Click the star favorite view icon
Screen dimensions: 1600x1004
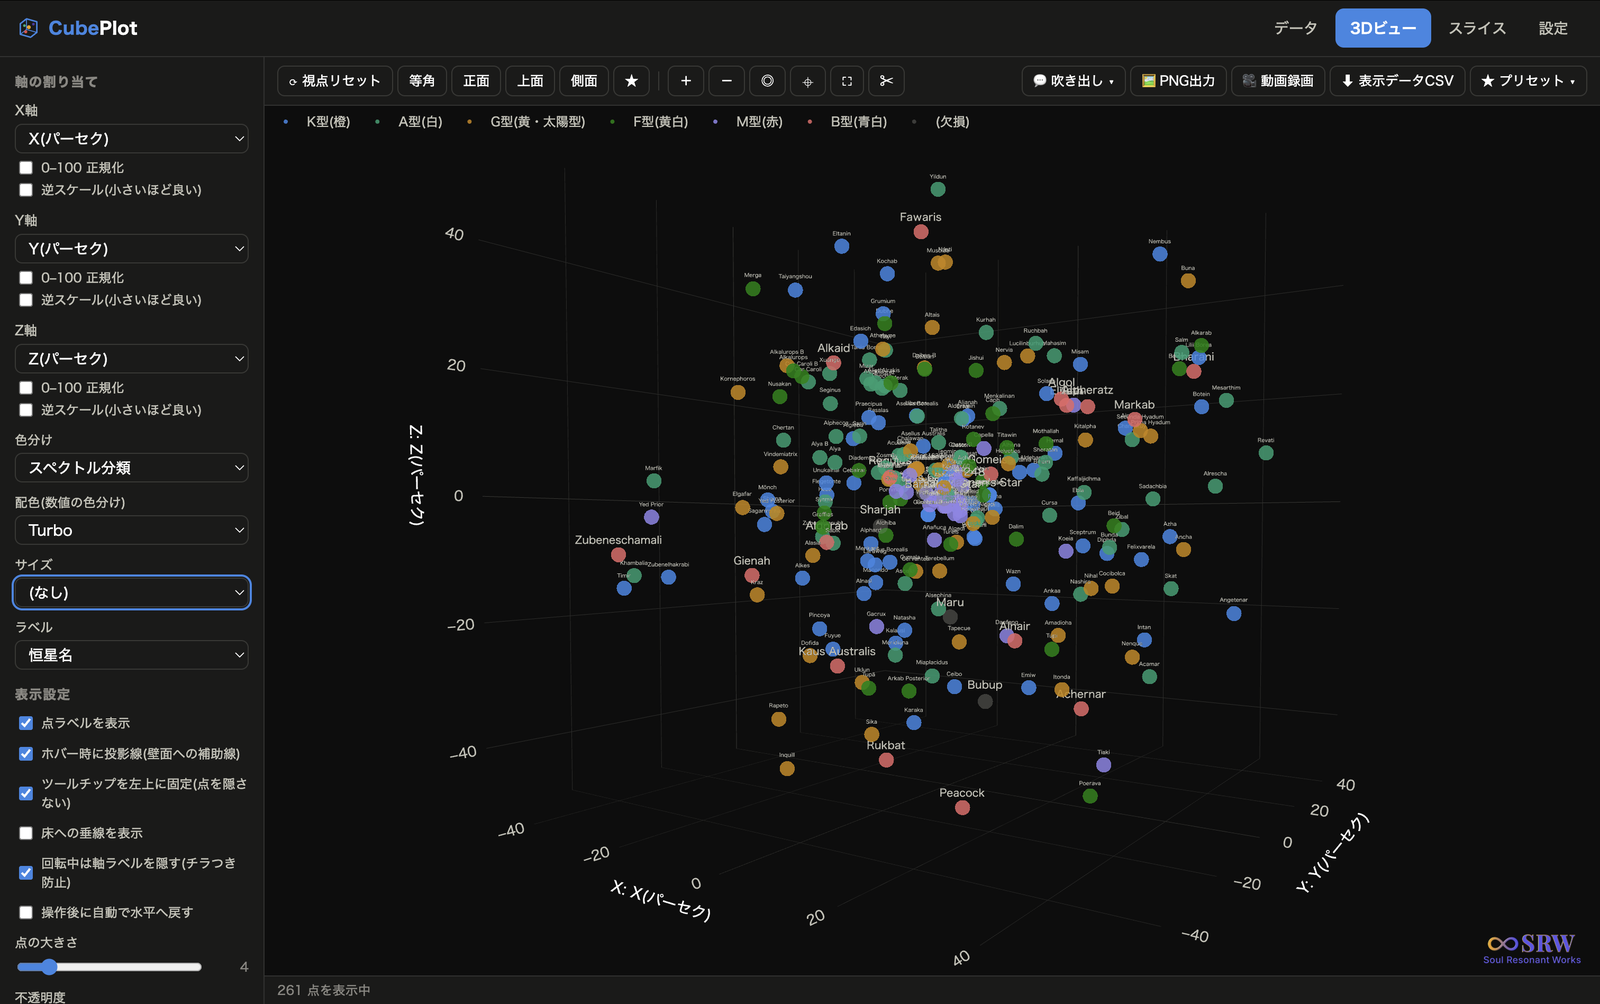point(631,81)
